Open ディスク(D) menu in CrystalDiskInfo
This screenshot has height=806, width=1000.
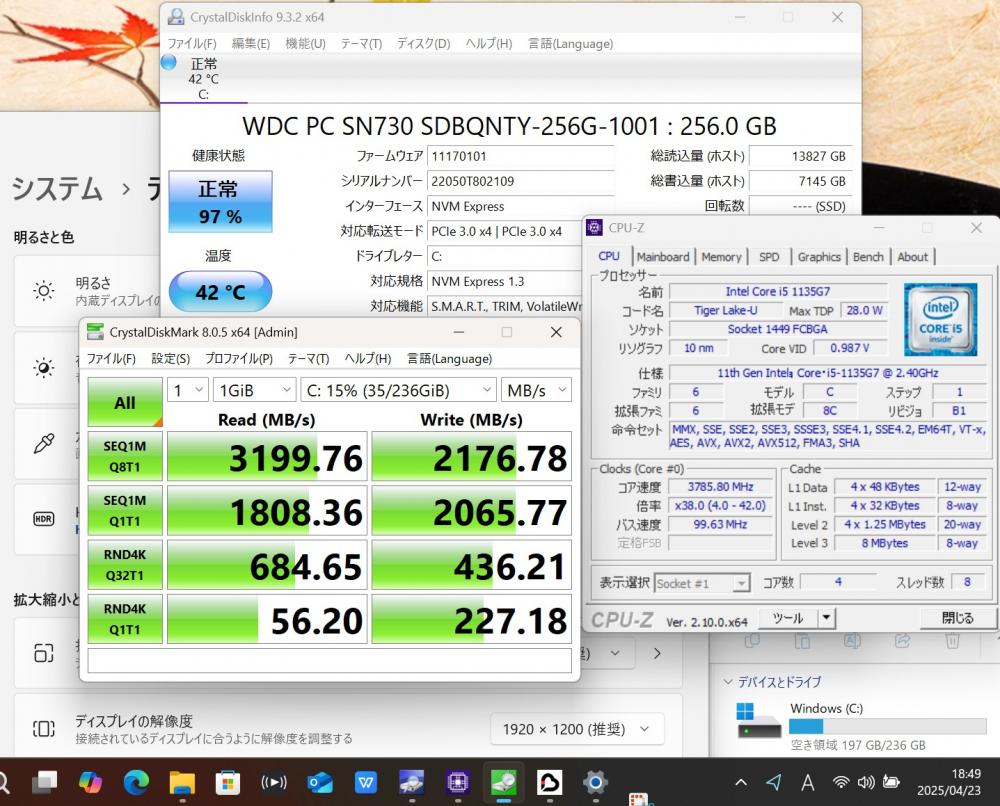point(423,43)
